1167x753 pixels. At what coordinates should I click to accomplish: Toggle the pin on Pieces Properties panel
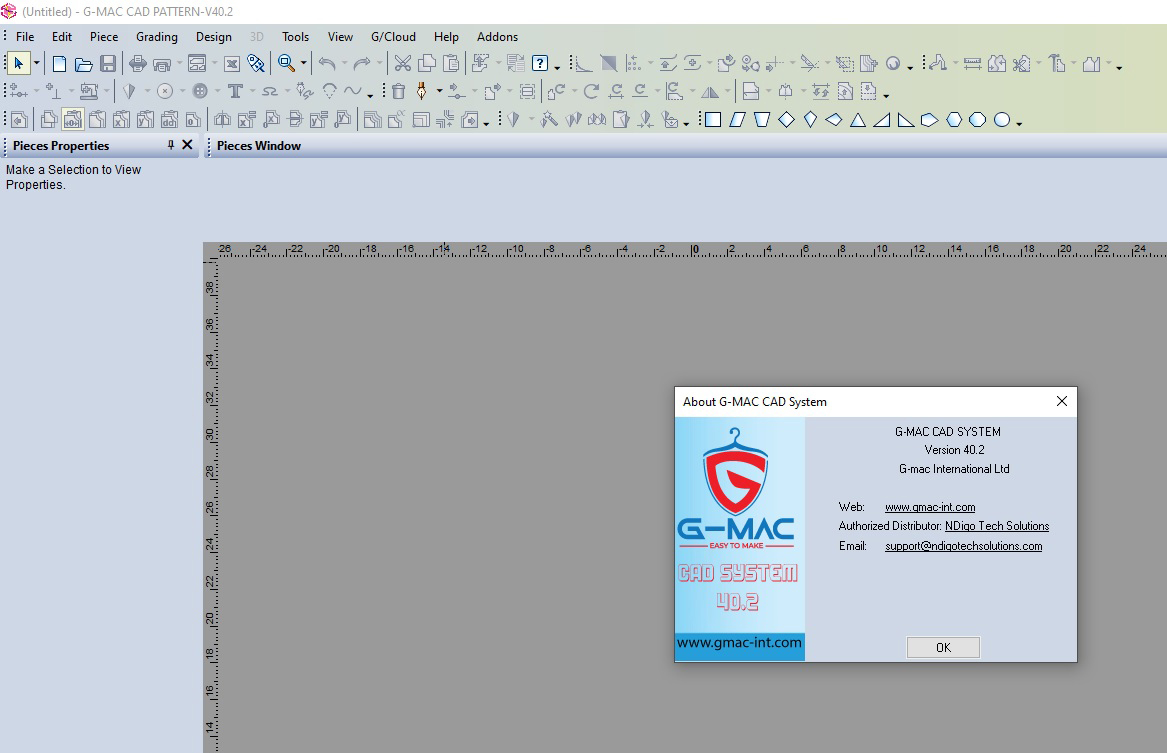[x=170, y=145]
